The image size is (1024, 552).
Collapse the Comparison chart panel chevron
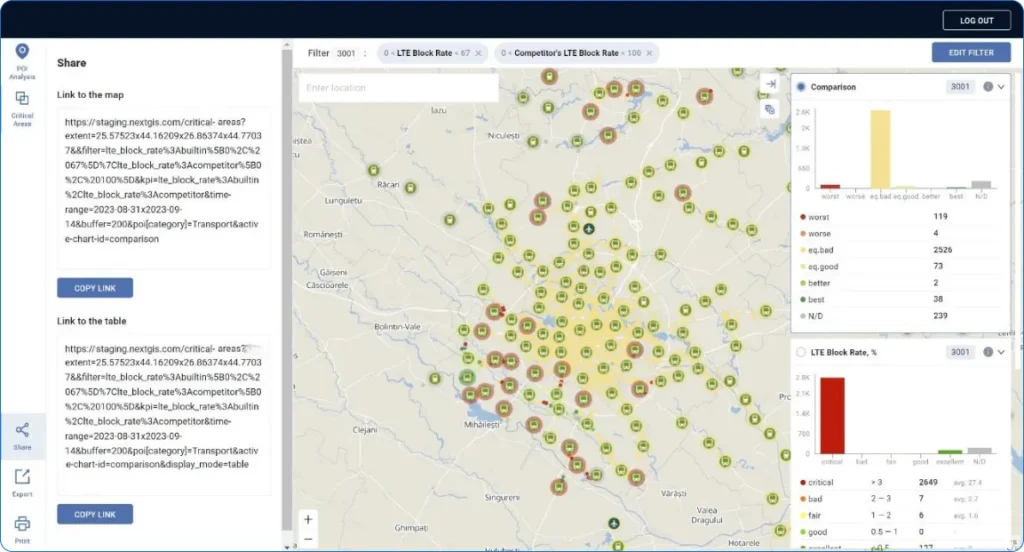[x=1001, y=87]
